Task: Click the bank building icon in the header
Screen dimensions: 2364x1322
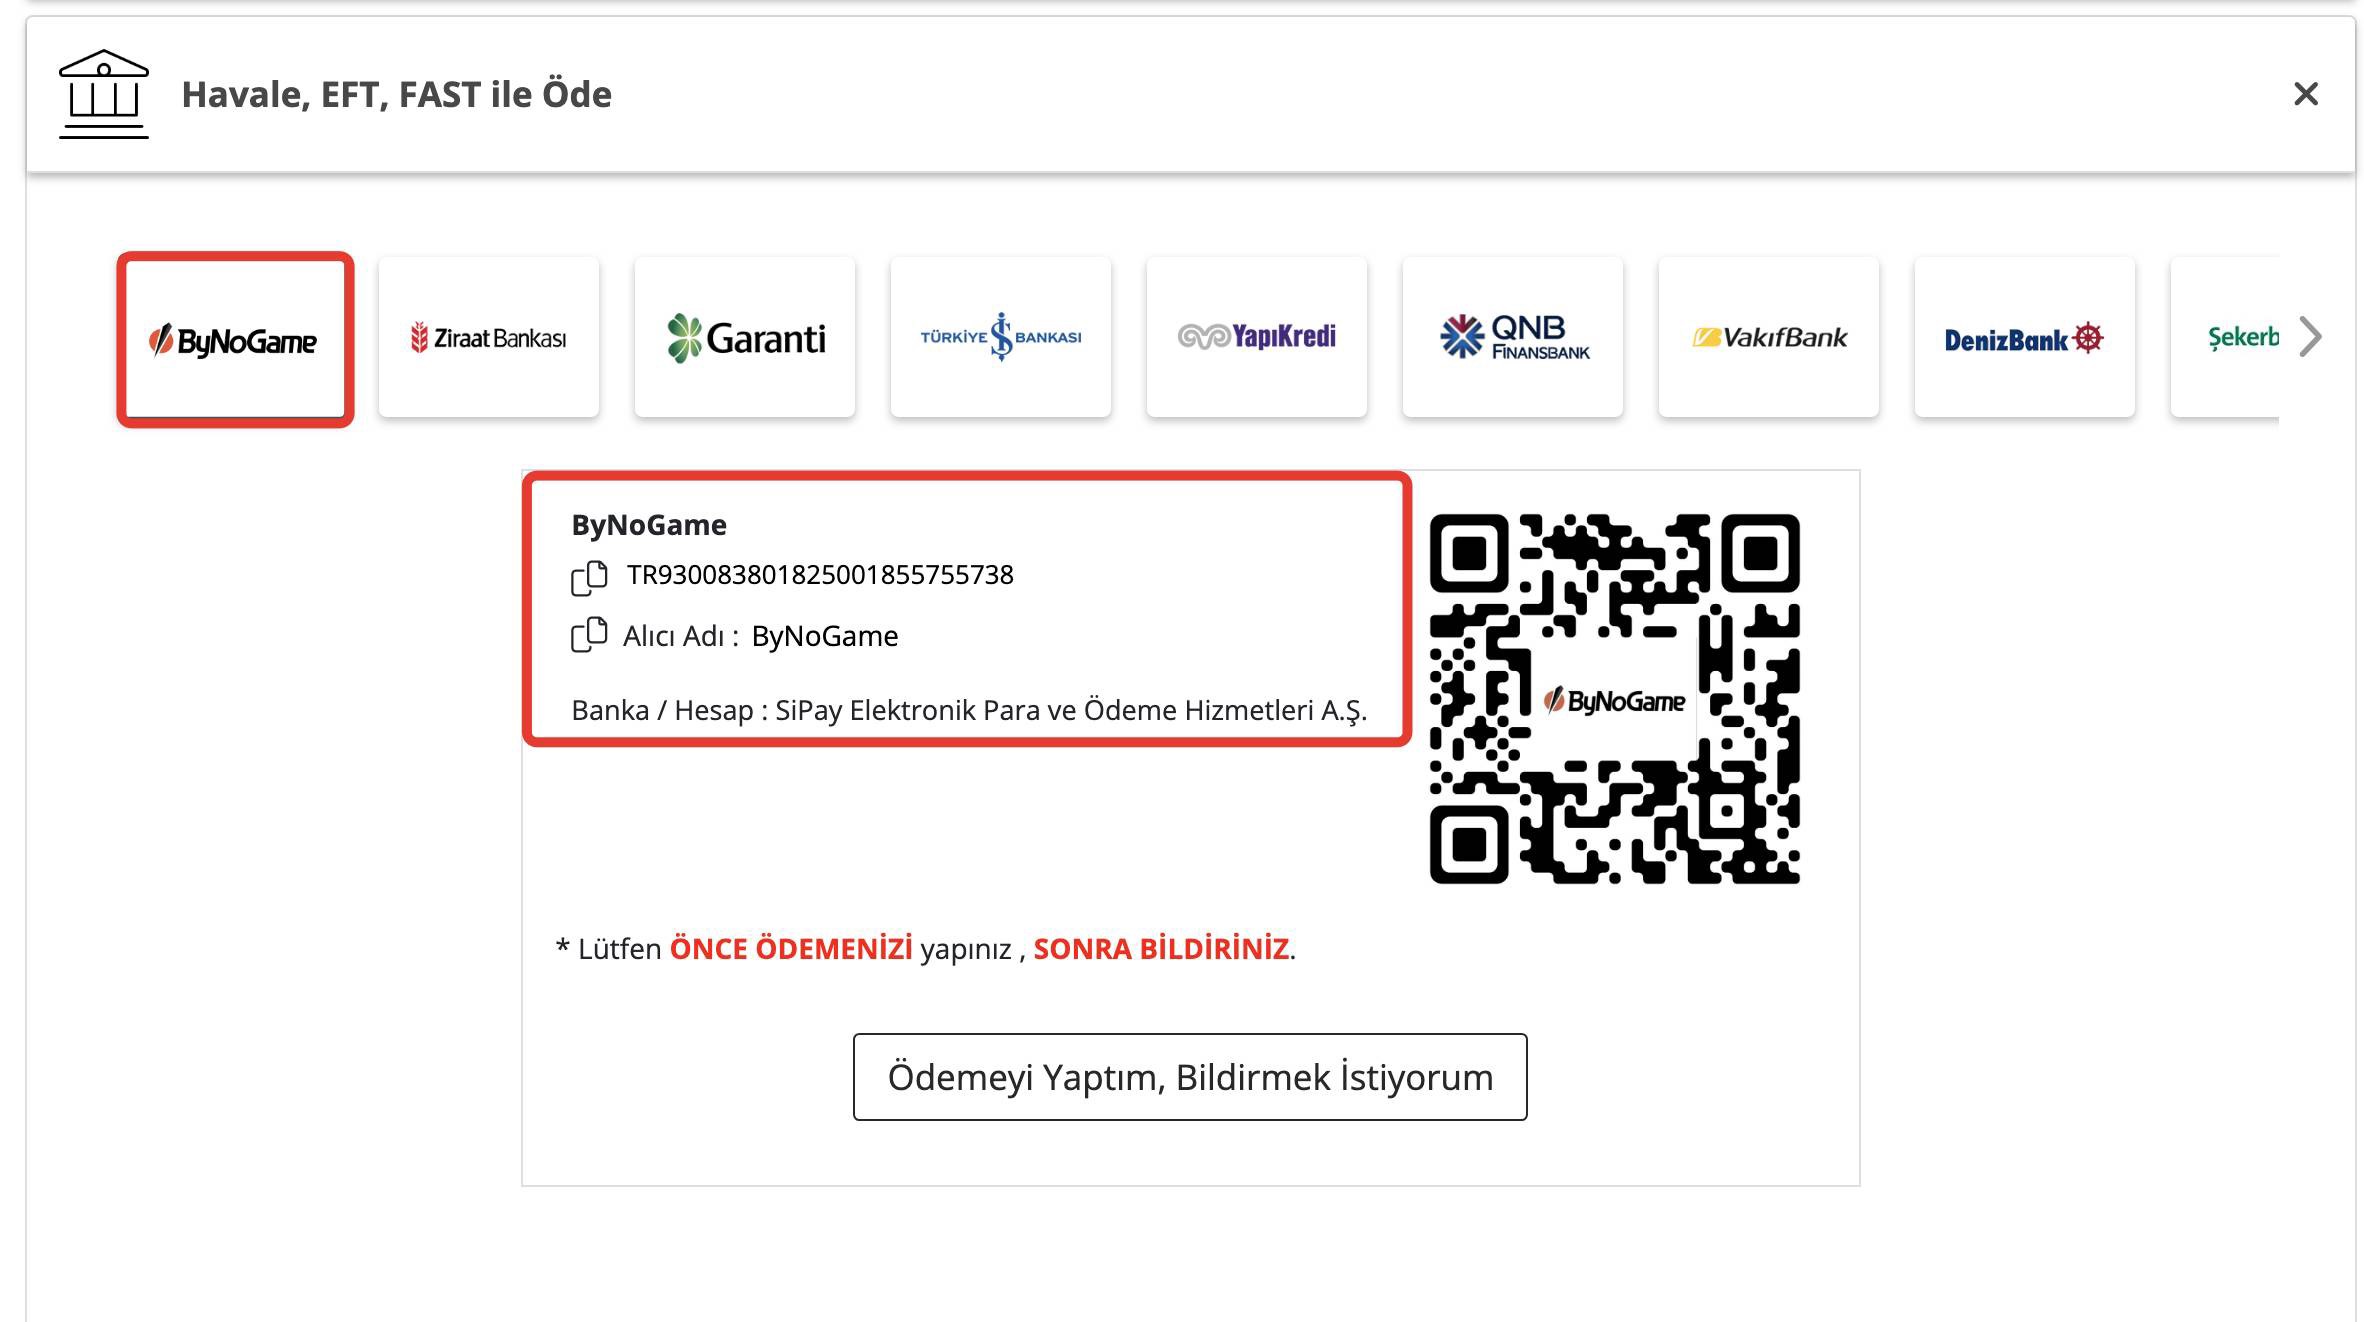Action: pos(104,96)
